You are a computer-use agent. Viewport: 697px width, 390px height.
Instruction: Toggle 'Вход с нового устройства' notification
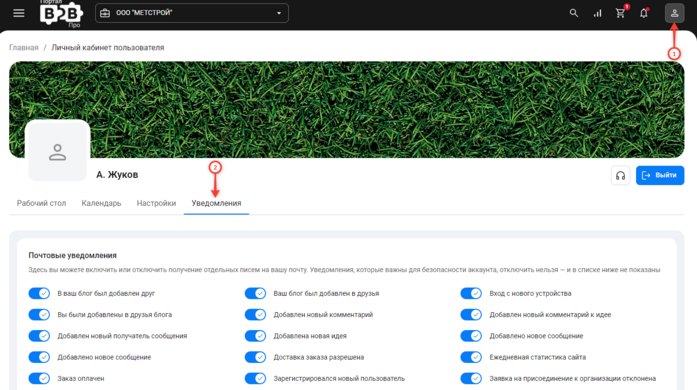[471, 294]
